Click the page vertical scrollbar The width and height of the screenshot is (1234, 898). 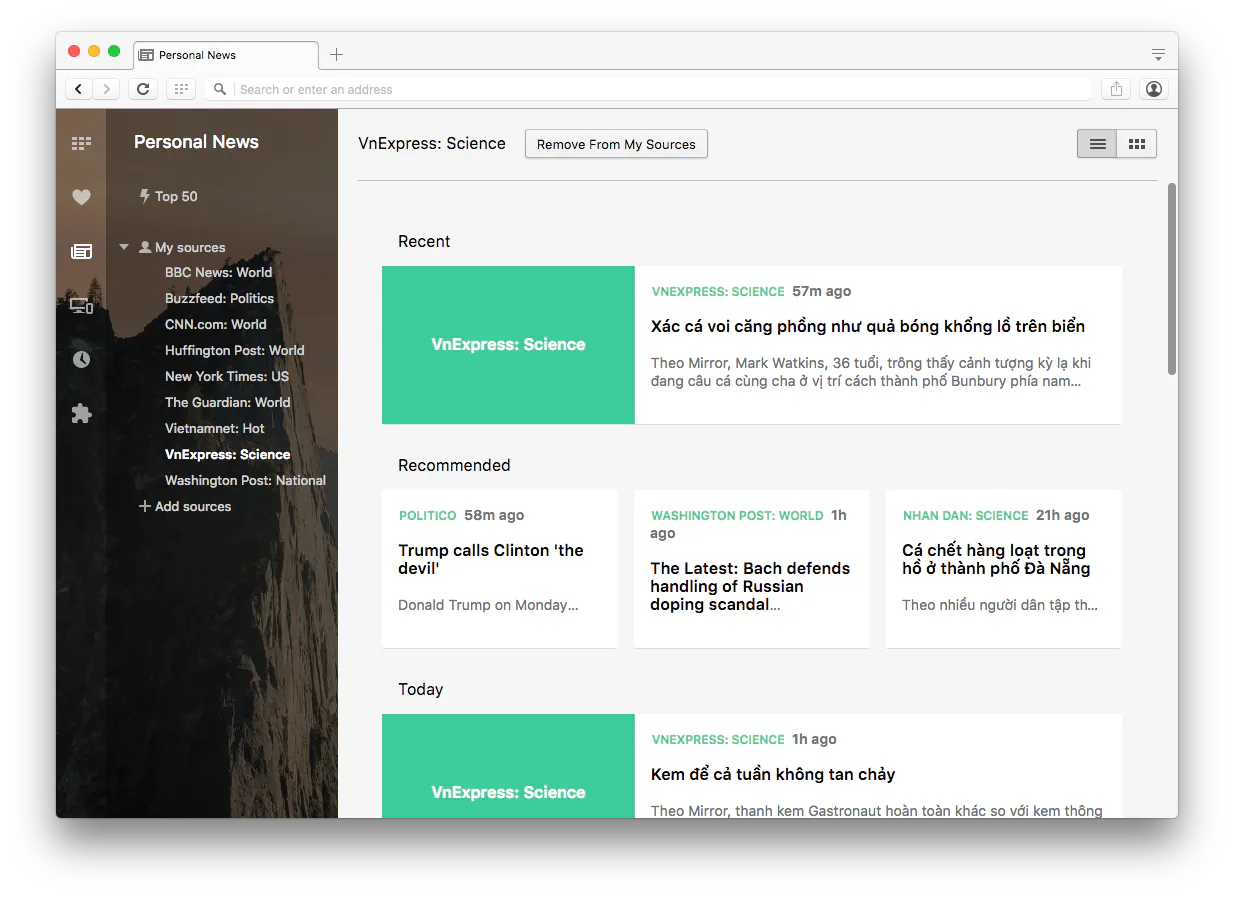point(1172,279)
